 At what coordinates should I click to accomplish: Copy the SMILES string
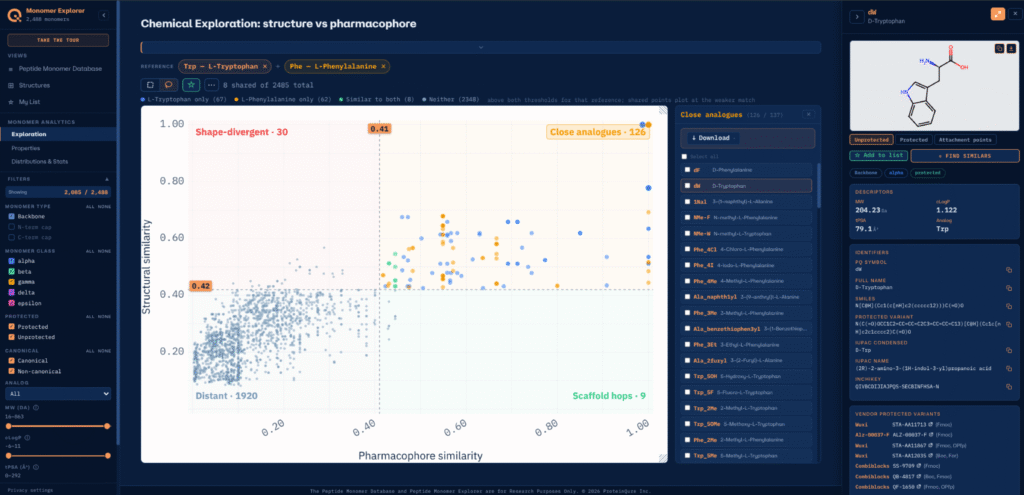[1009, 305]
